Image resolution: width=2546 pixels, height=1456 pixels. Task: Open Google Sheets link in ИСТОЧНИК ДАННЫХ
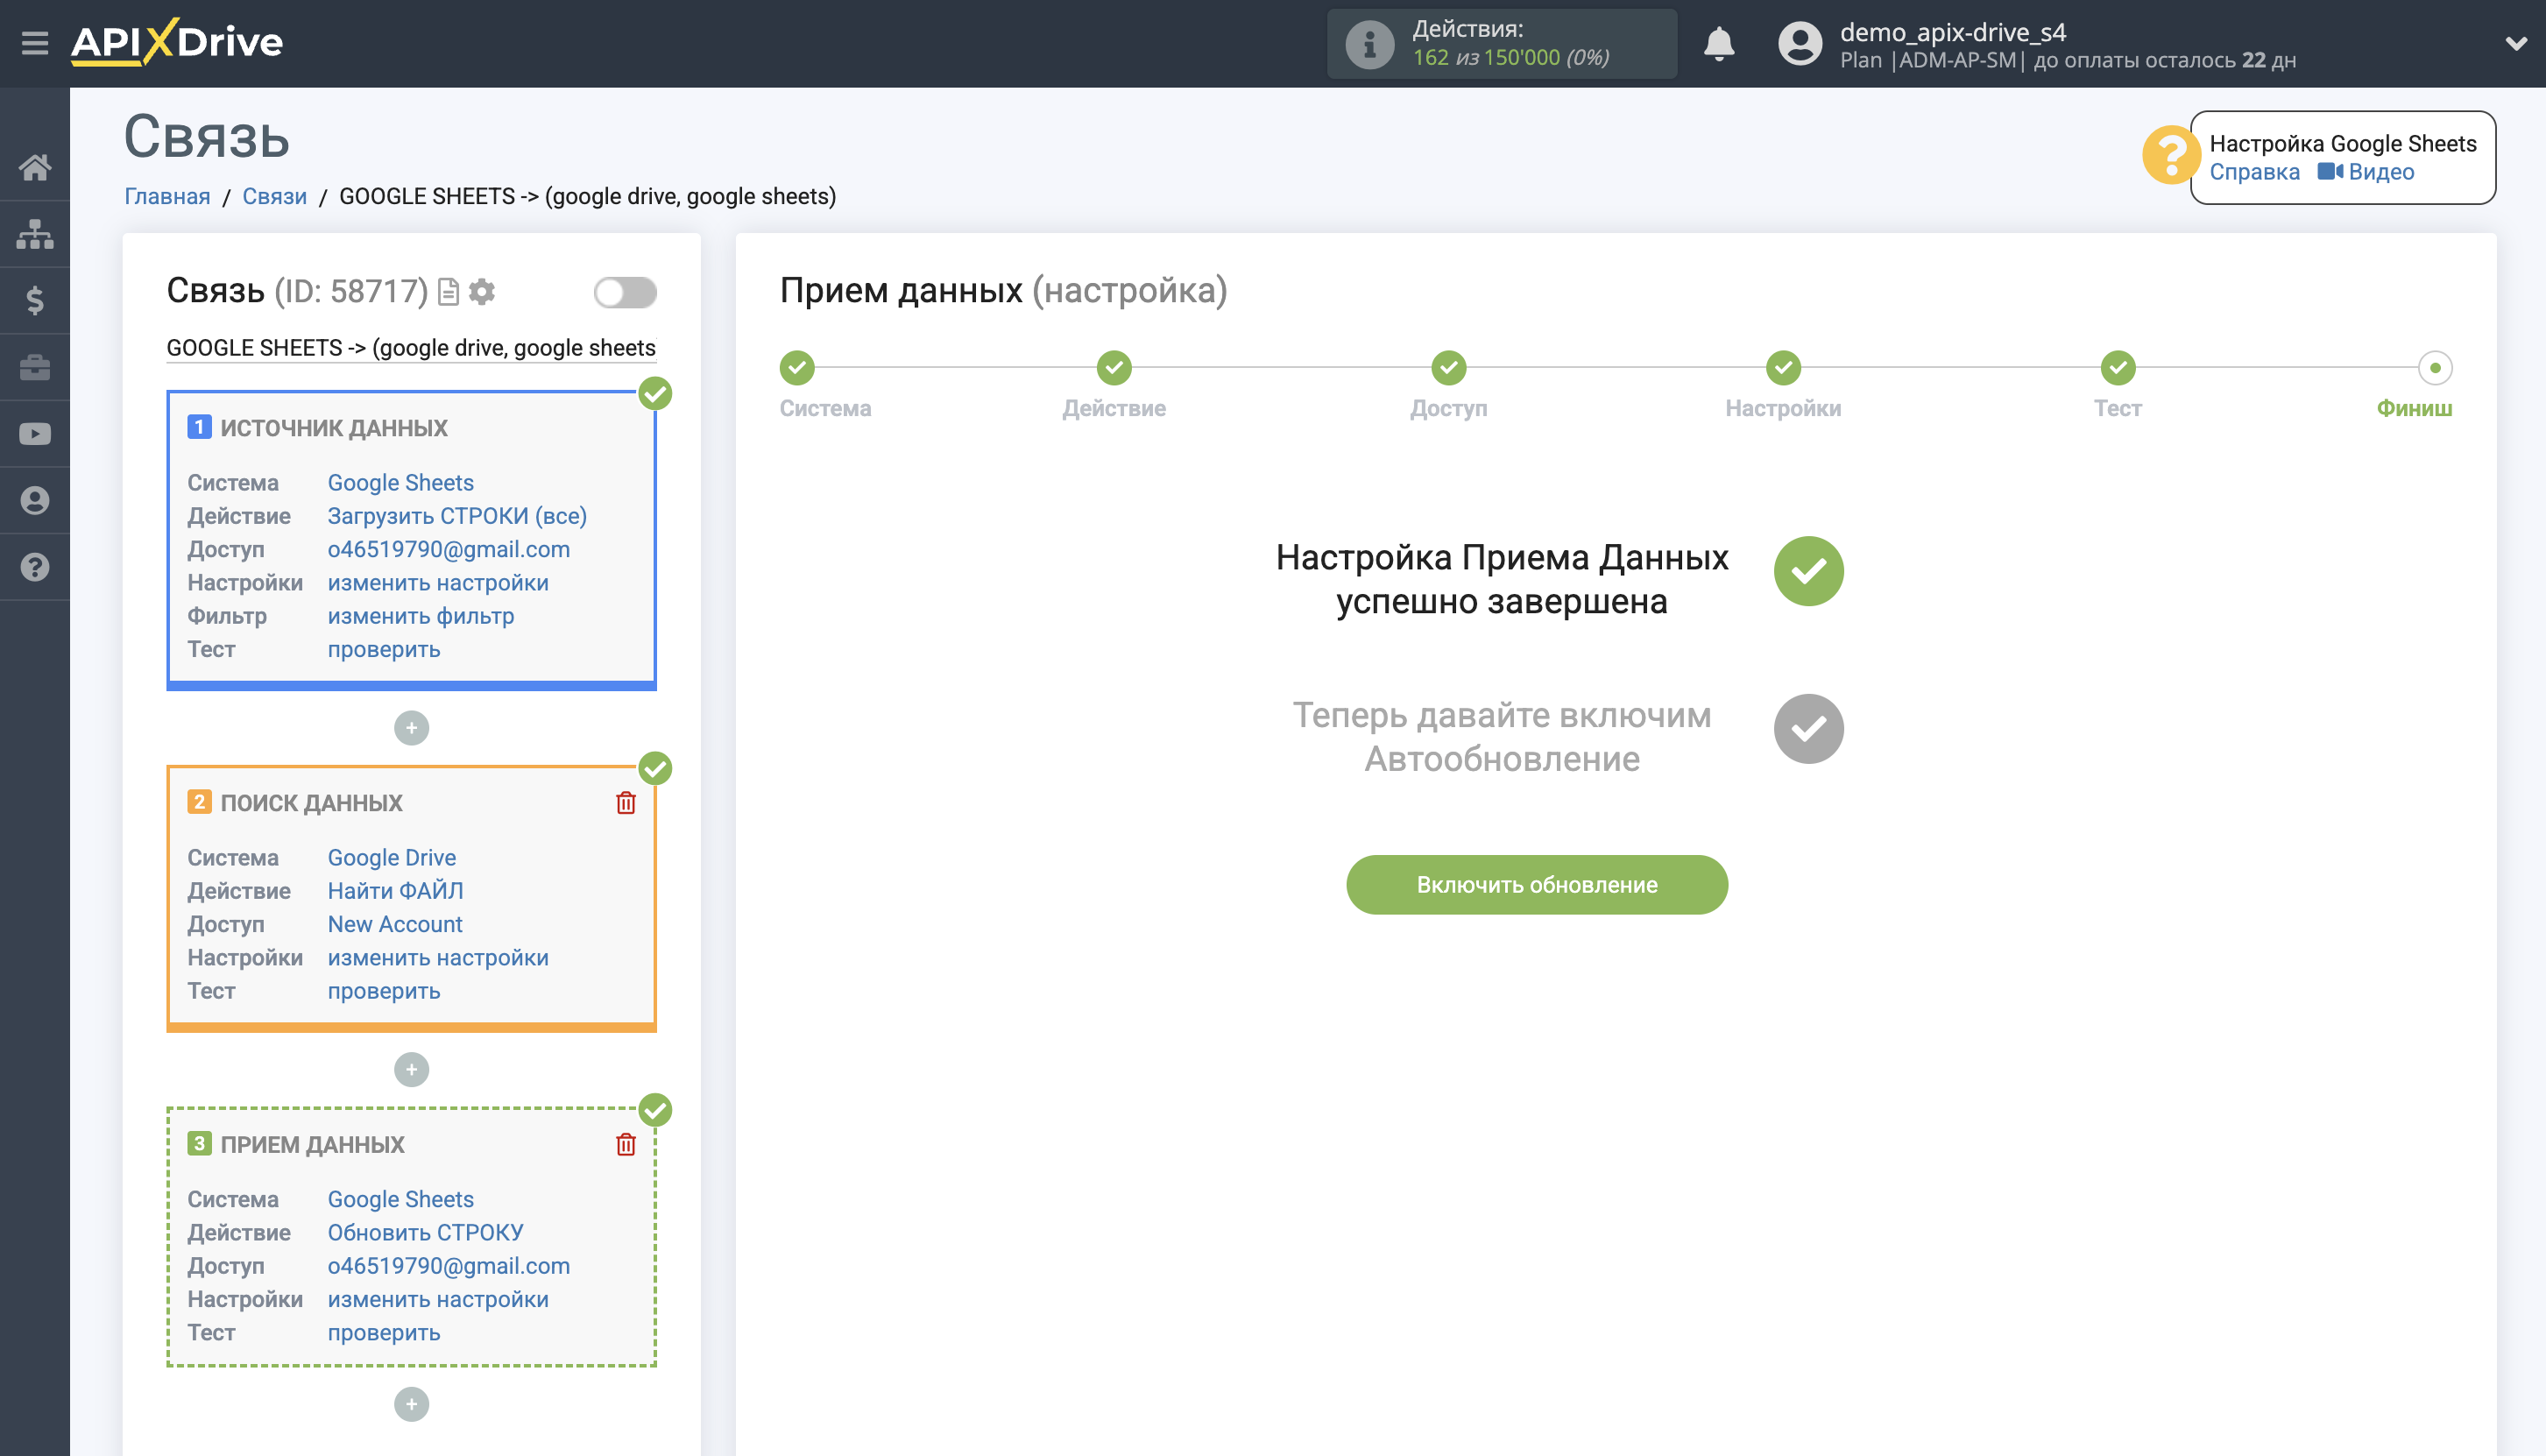point(401,483)
